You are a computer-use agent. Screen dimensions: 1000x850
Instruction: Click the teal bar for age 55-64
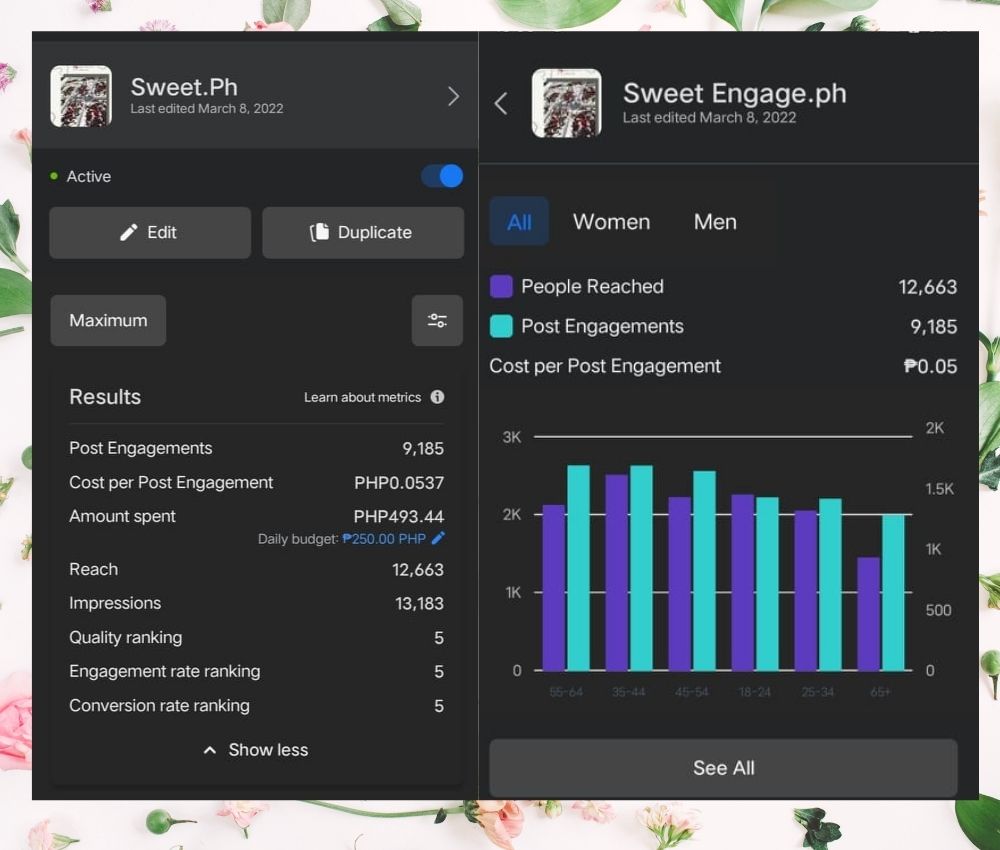[578, 568]
